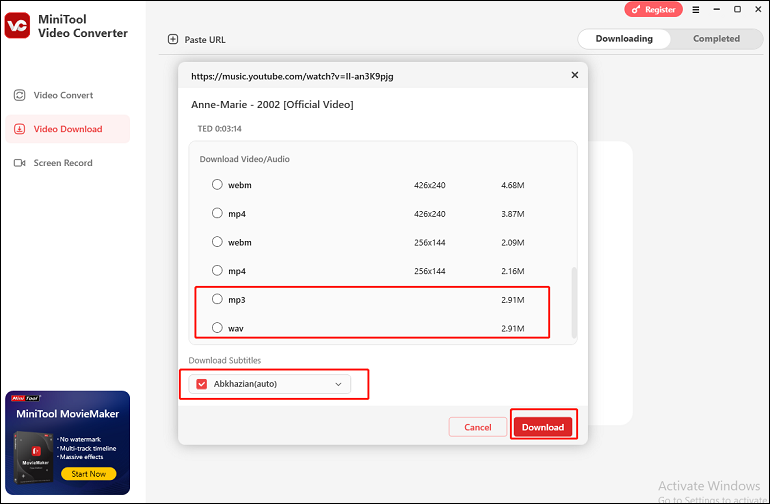Image resolution: width=770 pixels, height=504 pixels.
Task: Select the wav audio radio button
Action: [x=217, y=328]
